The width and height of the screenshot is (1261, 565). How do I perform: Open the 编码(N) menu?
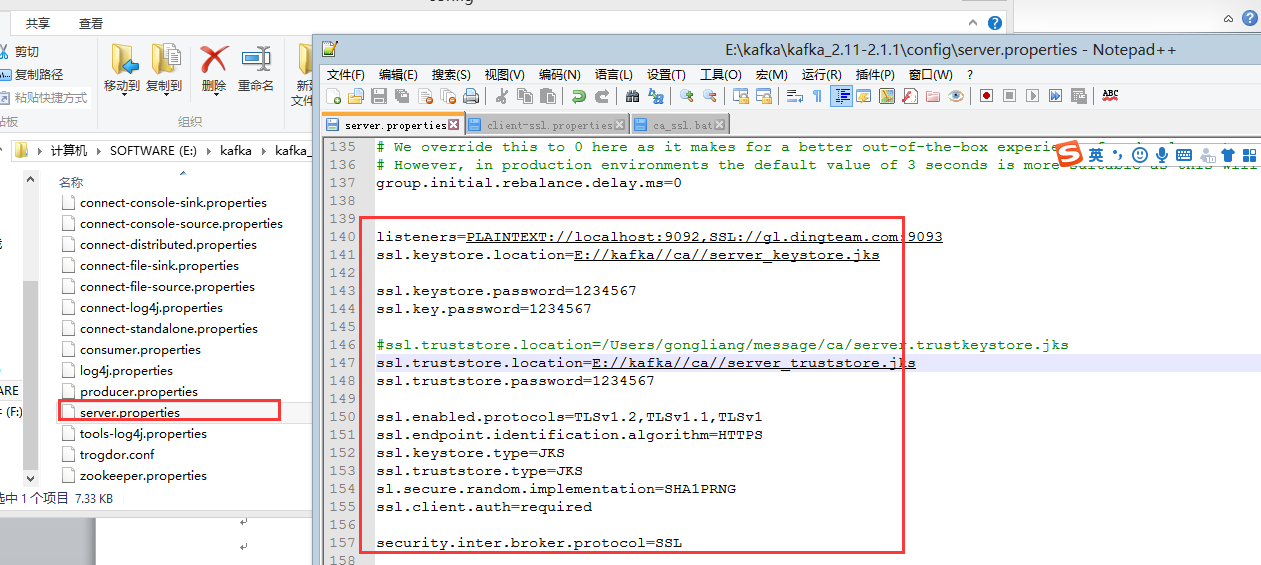559,74
